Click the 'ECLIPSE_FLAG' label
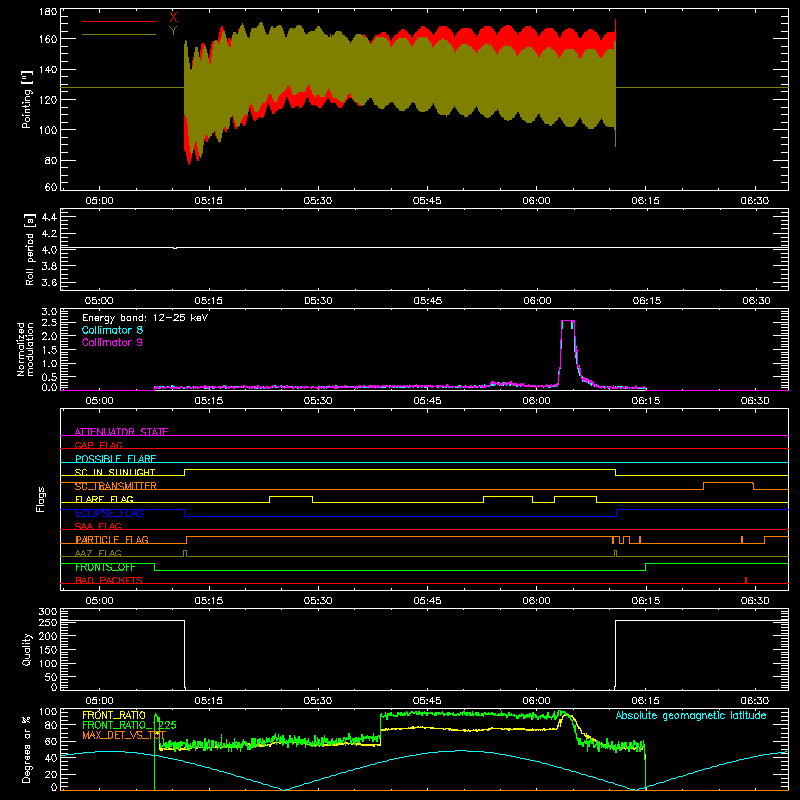Screen dimensions: 800x800 point(109,513)
